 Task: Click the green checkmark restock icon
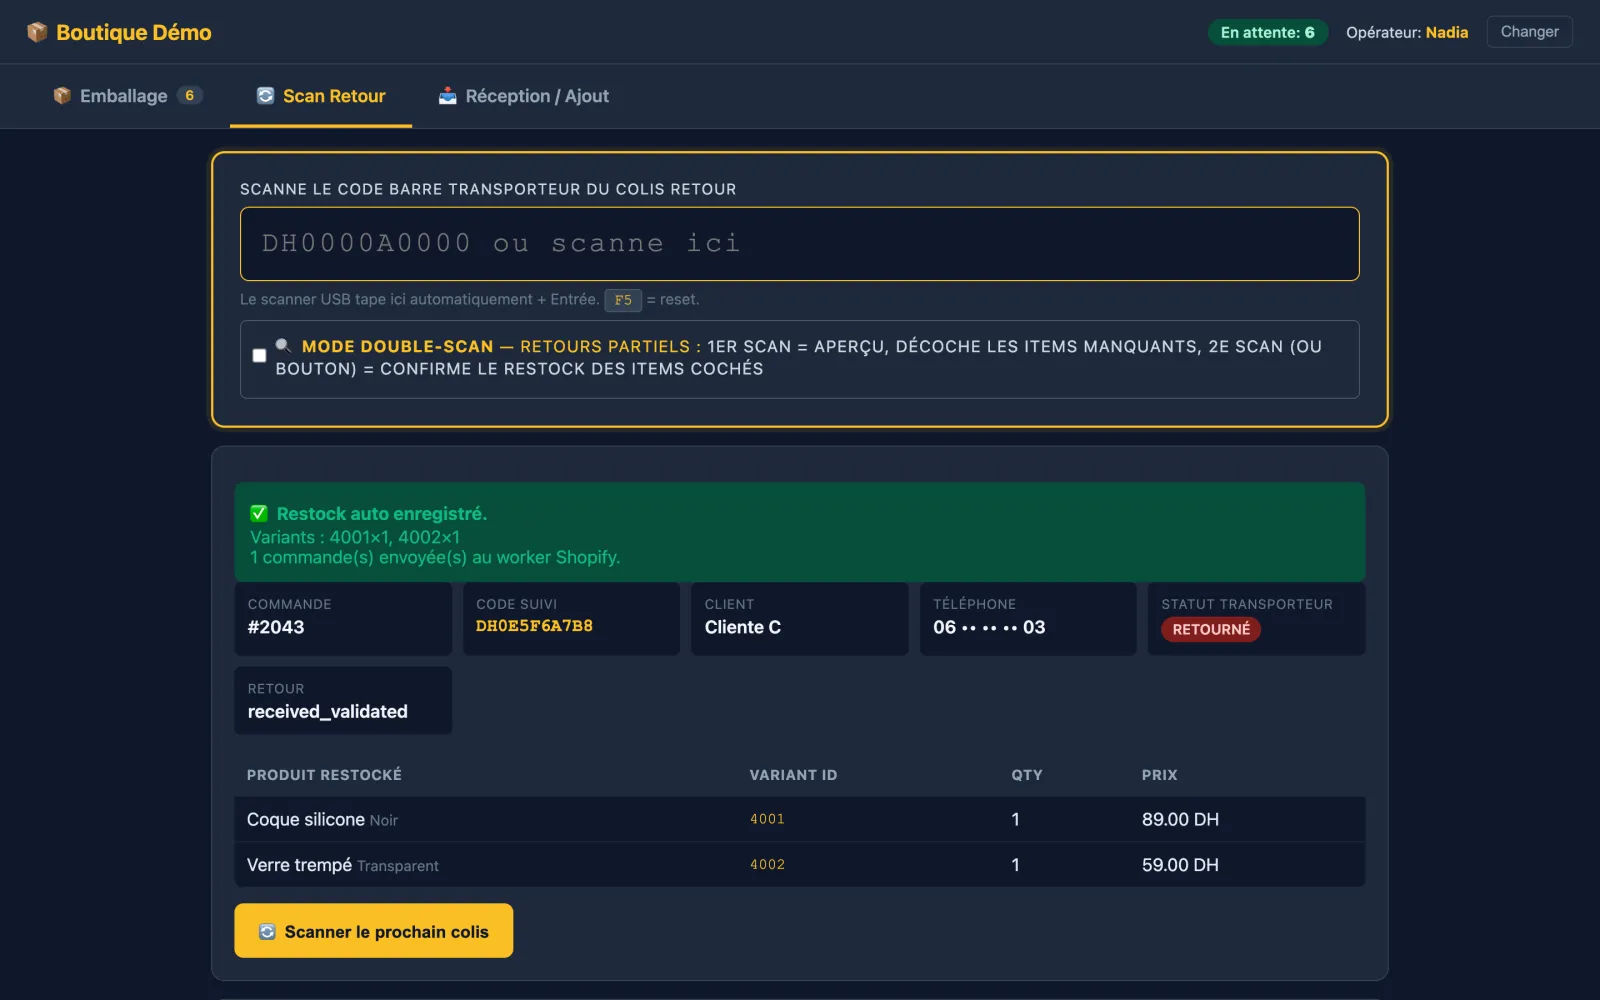[x=259, y=513]
